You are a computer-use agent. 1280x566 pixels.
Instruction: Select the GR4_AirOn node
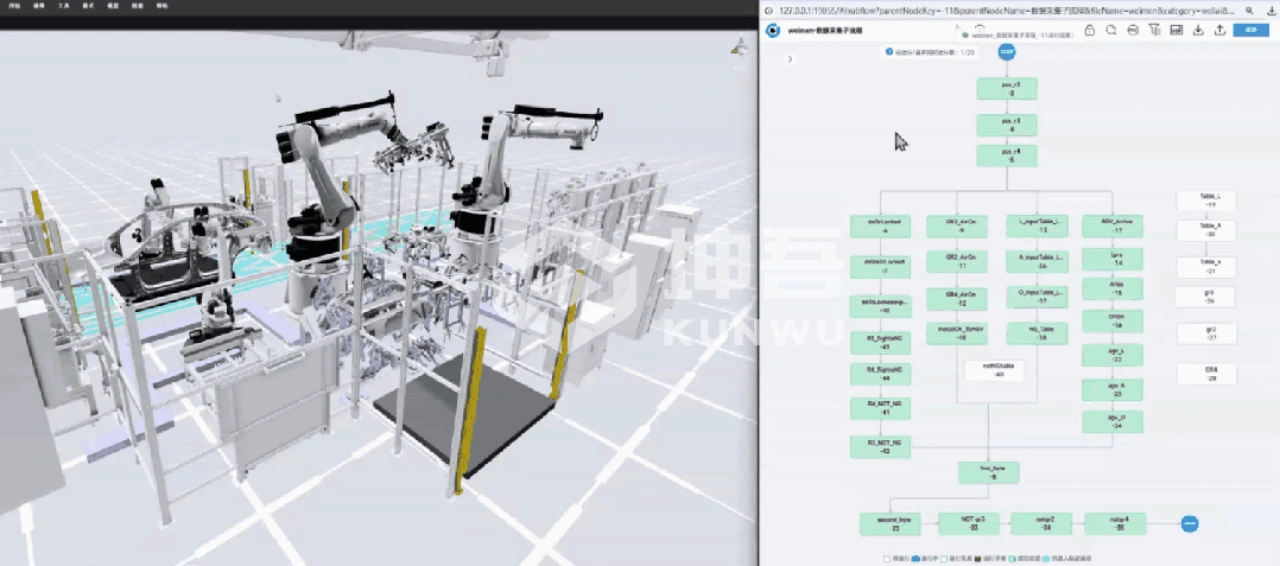click(957, 298)
